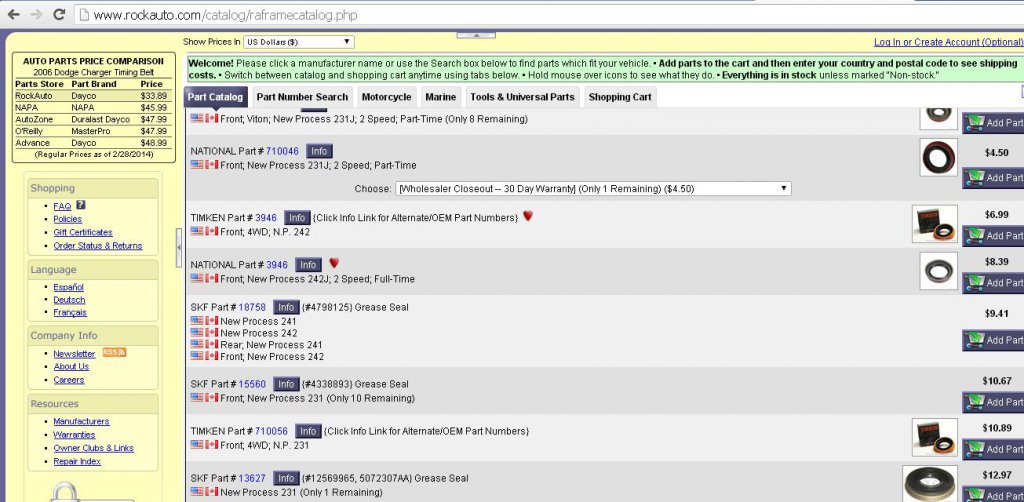Open part number 710046 link
Screen dimensions: 1024x502
[282, 151]
